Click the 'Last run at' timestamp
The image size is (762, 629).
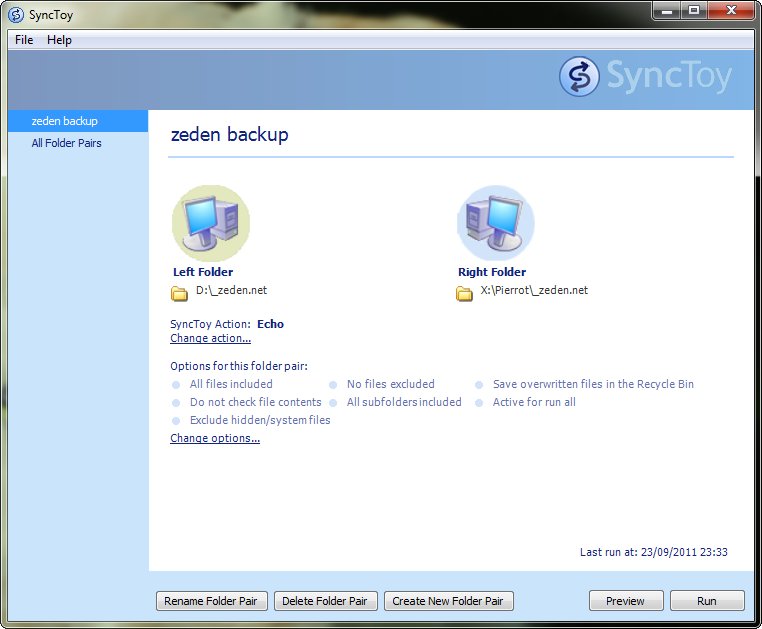click(654, 552)
